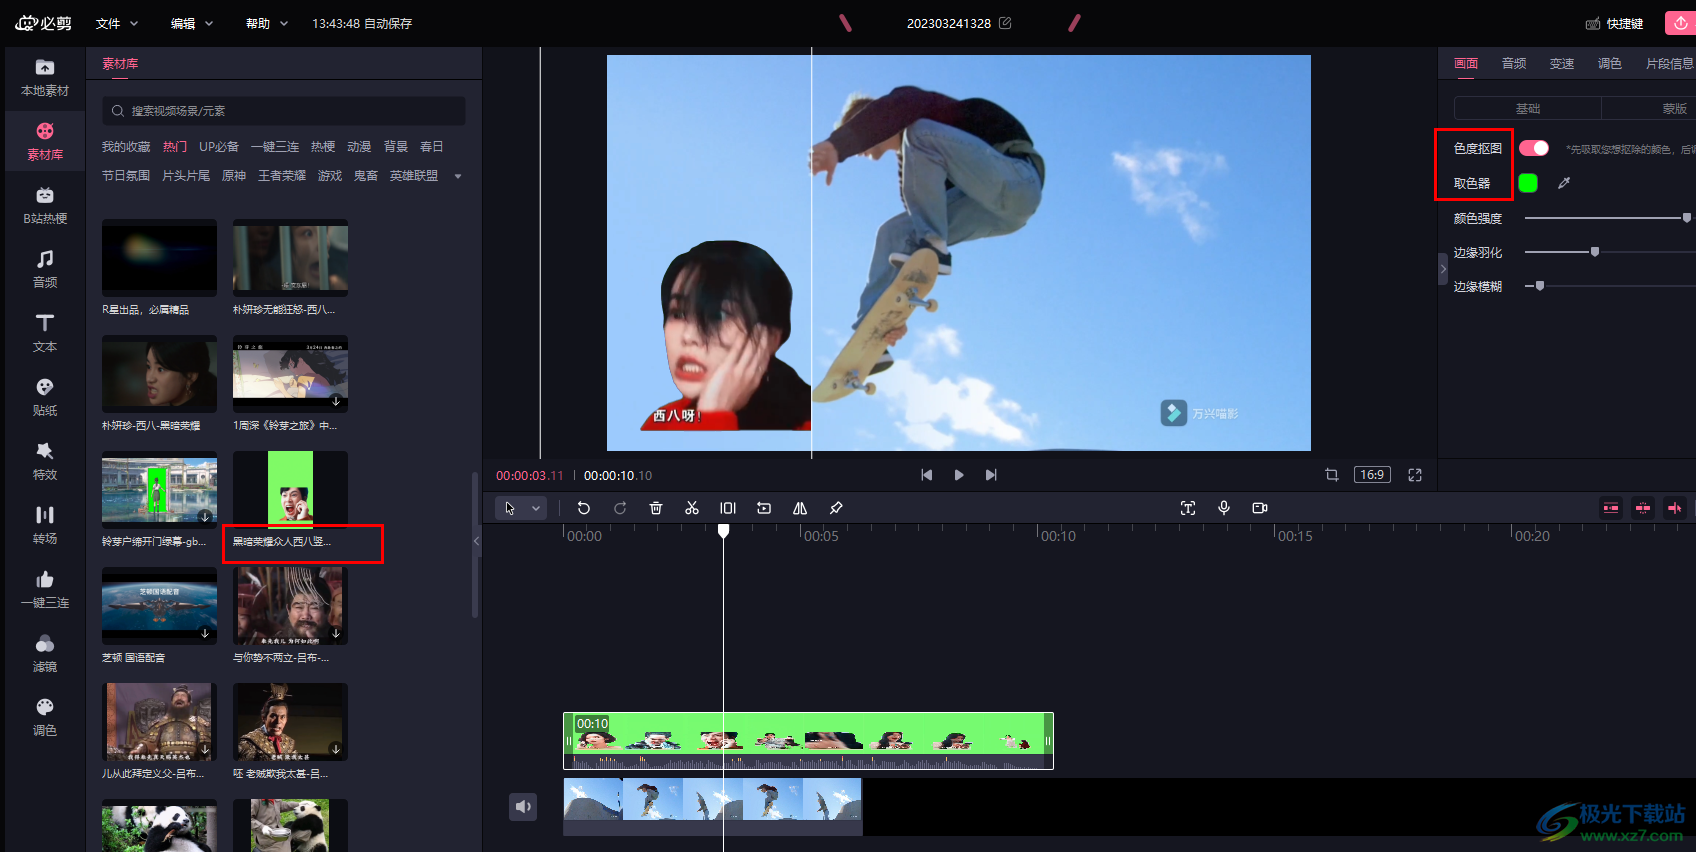The height and width of the screenshot is (852, 1696).
Task: Click the reverse playback clip icon
Action: 764,508
